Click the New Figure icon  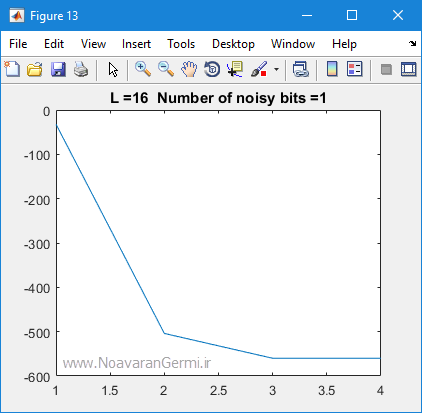(x=12, y=69)
